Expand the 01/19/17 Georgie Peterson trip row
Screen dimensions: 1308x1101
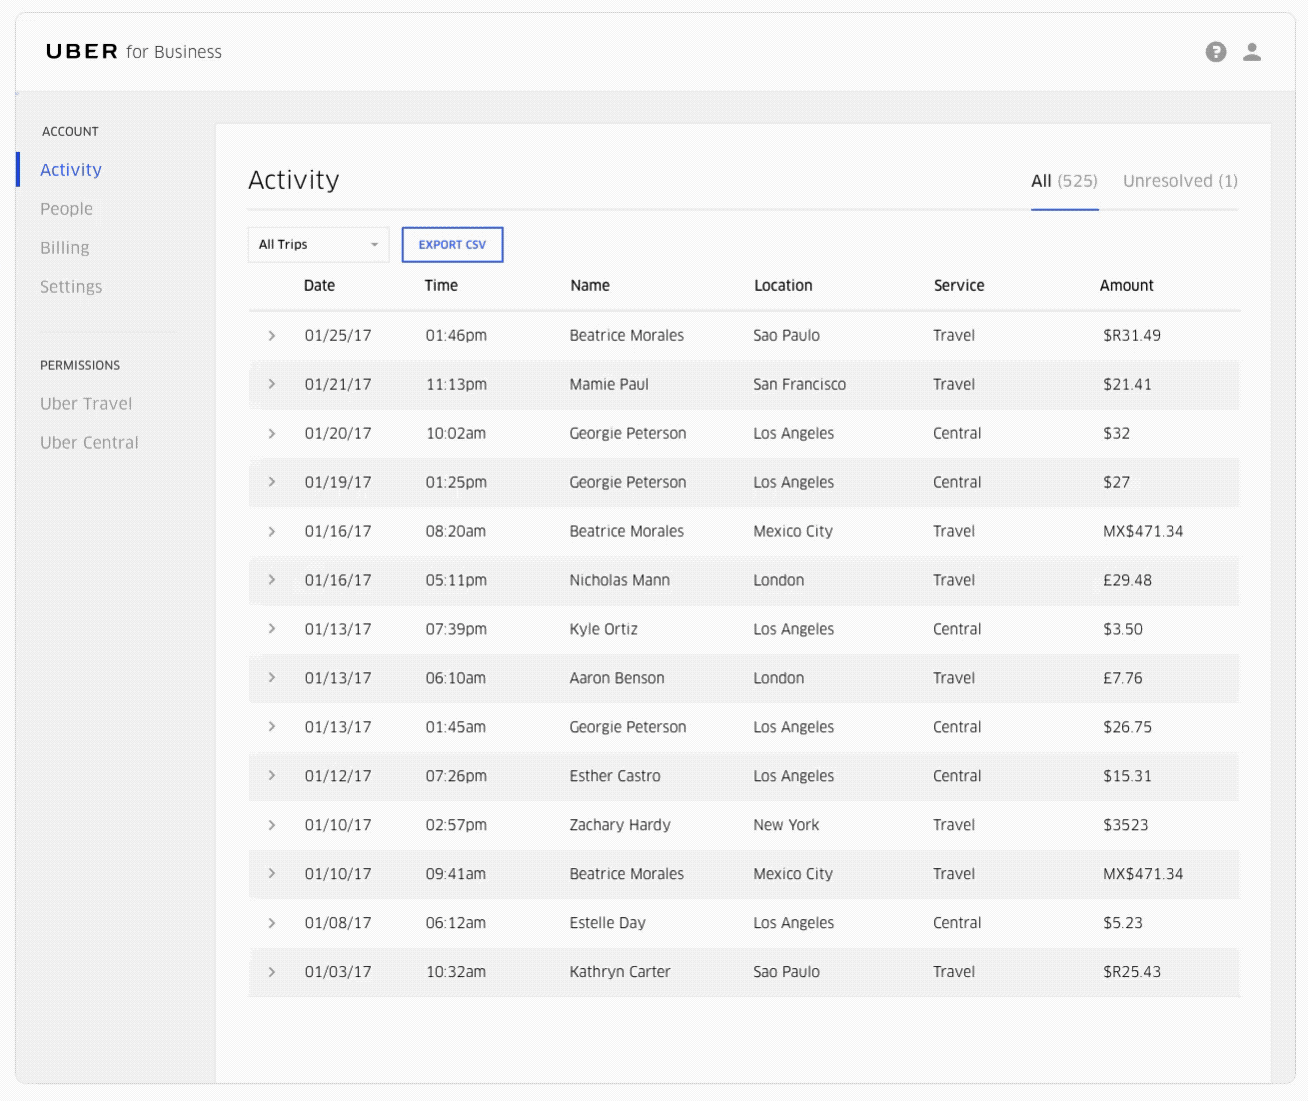point(271,482)
